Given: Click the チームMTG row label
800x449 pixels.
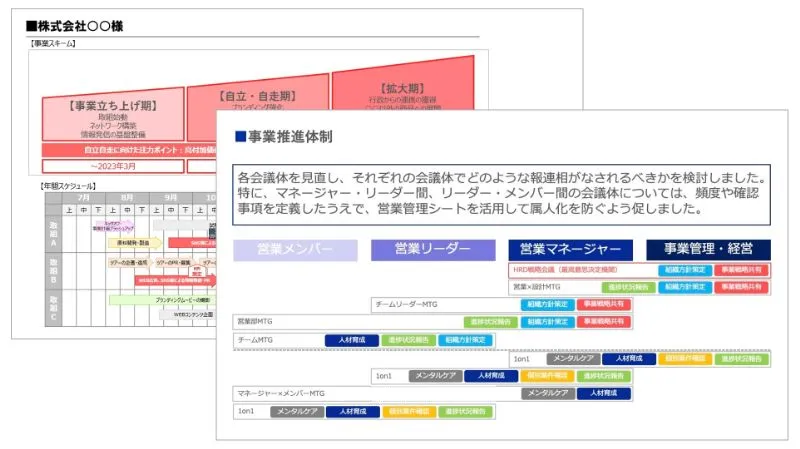Looking at the screenshot, I should [255, 340].
